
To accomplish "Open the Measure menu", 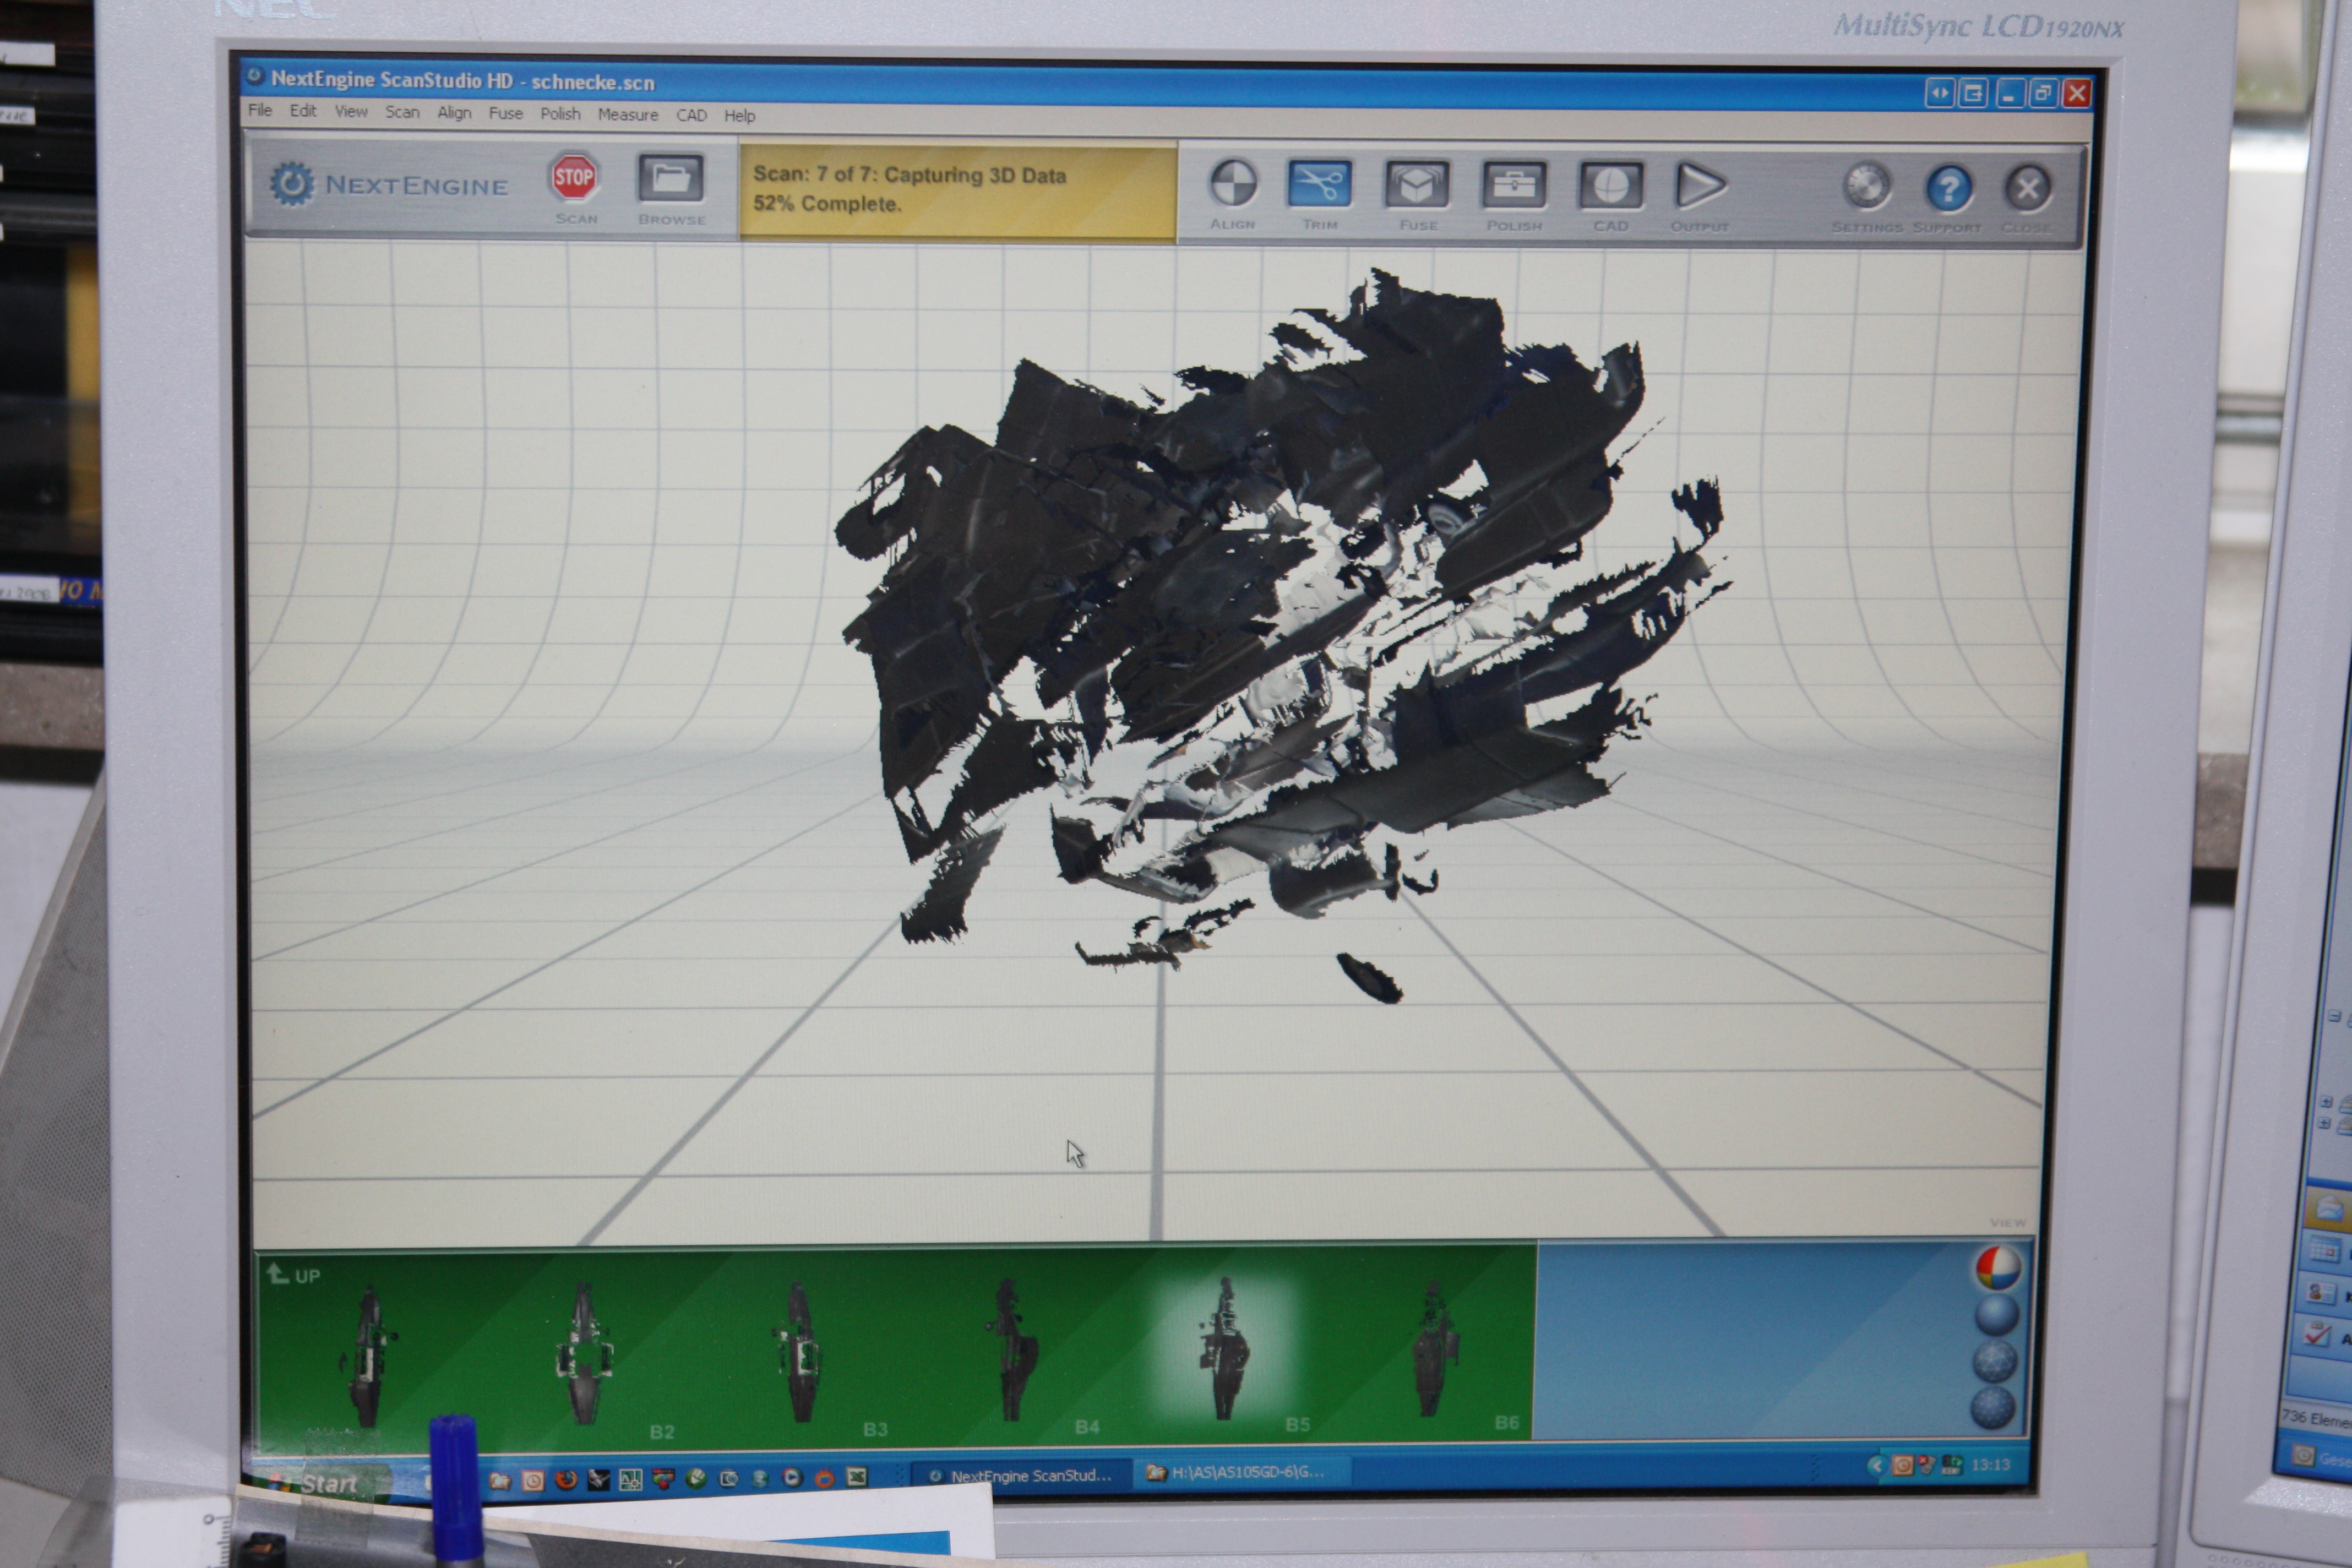I will [627, 115].
